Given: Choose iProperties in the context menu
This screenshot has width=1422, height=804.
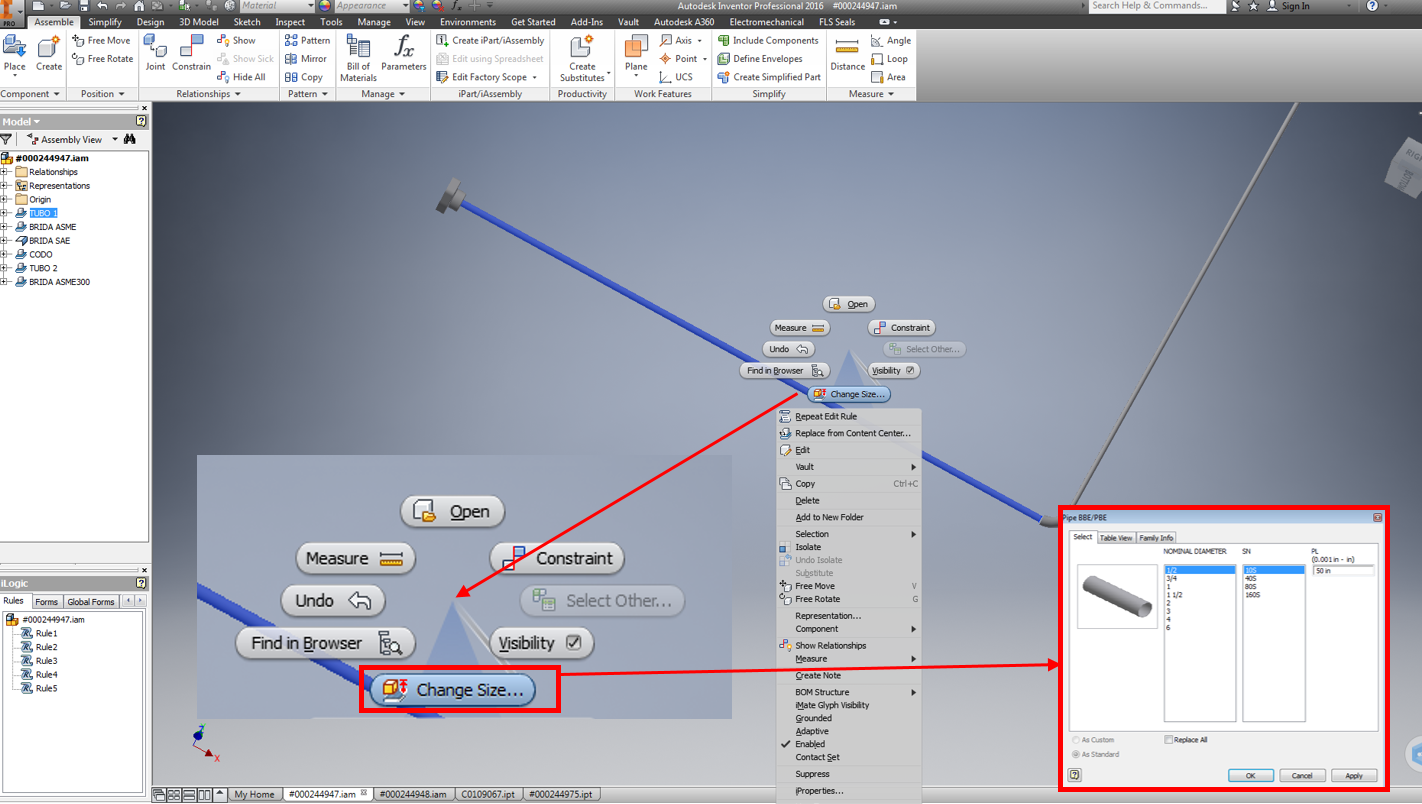Looking at the screenshot, I should coord(848,791).
